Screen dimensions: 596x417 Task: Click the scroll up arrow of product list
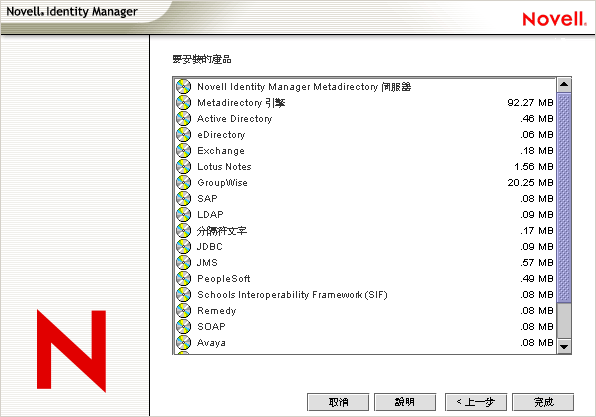(x=564, y=85)
